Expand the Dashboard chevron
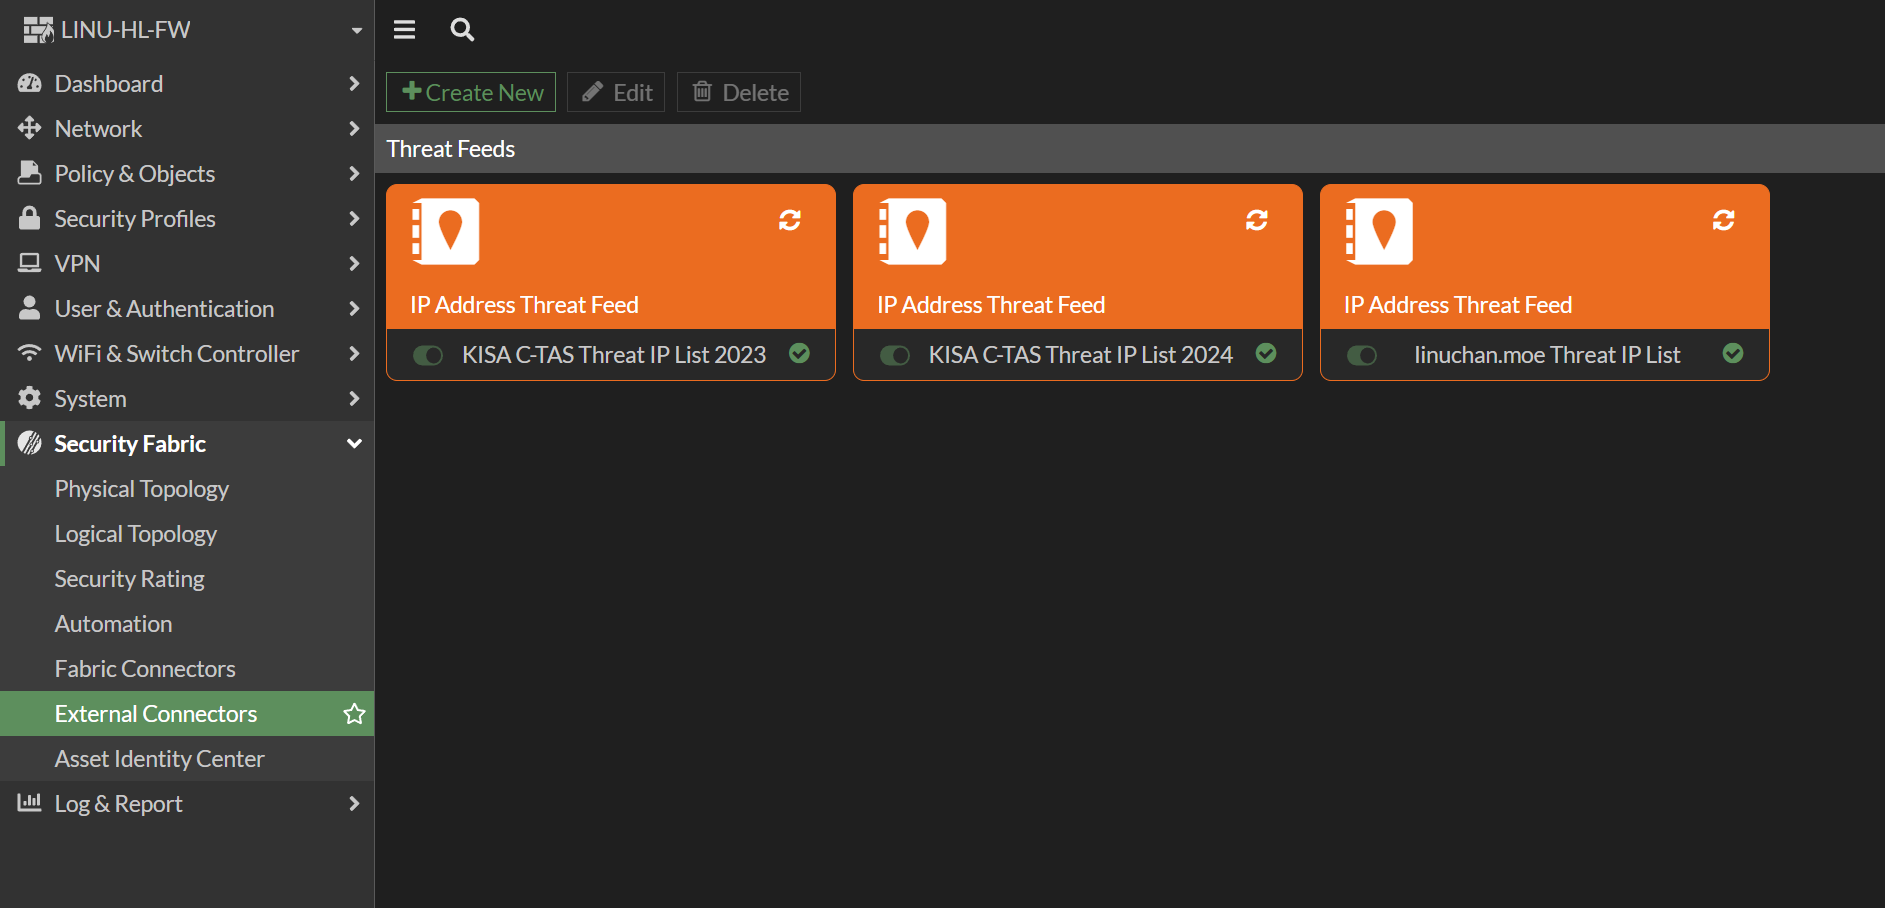Viewport: 1885px width, 908px height. coord(354,83)
